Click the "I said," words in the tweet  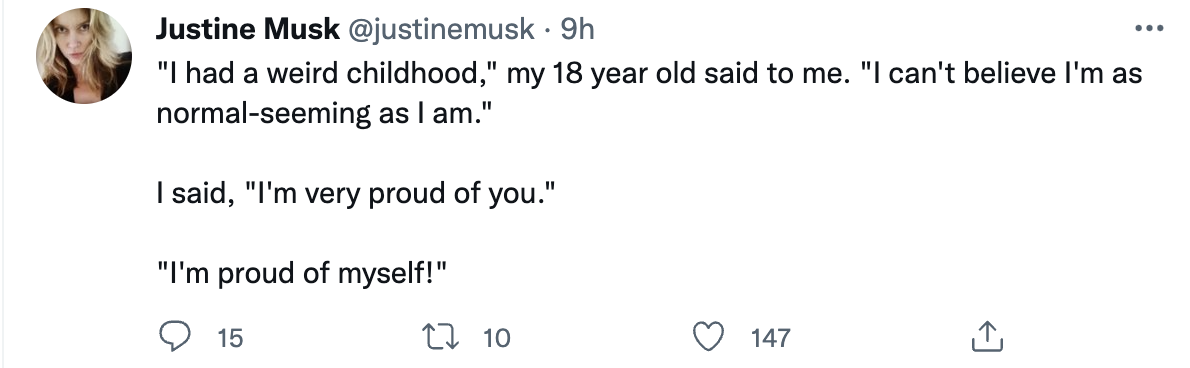195,194
